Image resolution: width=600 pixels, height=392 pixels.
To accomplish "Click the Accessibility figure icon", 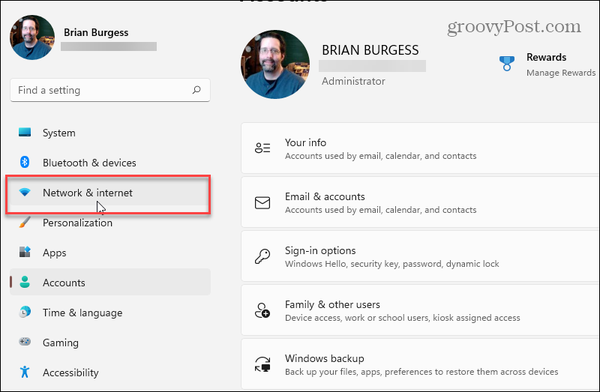I will point(25,372).
